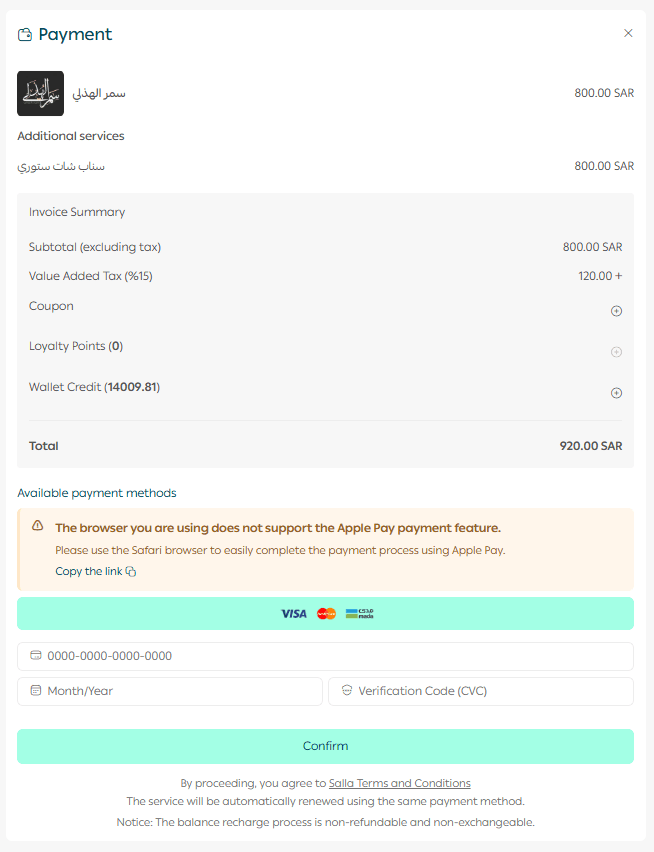Select the Visa card logo
The width and height of the screenshot is (654, 852).
(x=294, y=614)
